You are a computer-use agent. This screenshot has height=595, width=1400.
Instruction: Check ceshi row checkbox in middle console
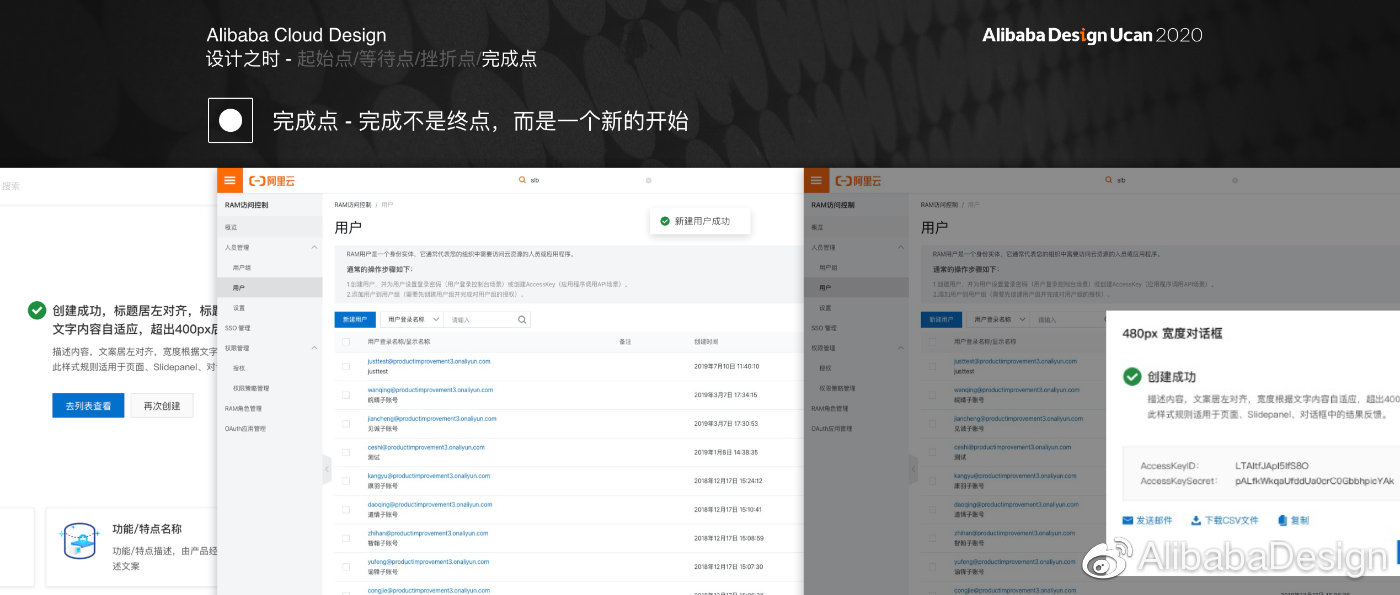(x=346, y=452)
